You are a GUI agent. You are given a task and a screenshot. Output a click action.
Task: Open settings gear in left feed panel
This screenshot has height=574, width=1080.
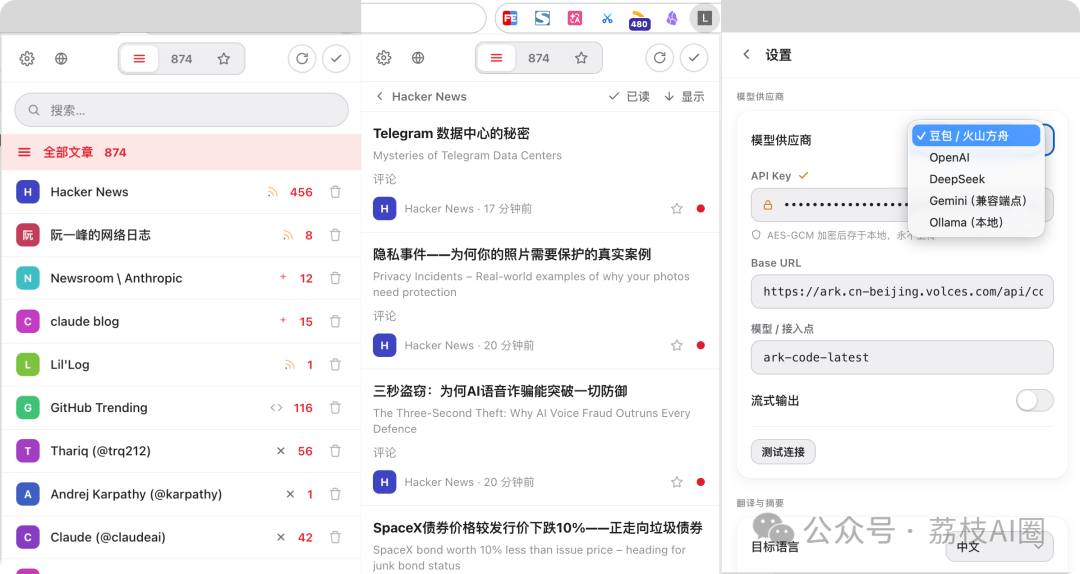27,59
